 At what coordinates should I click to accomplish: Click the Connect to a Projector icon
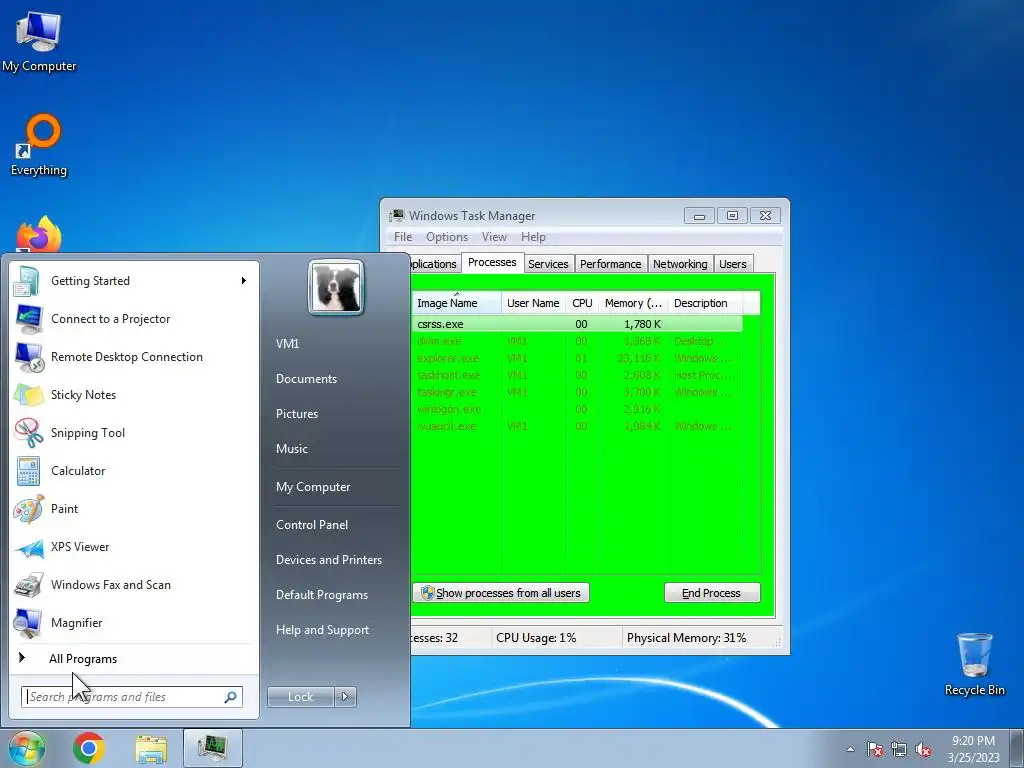(x=29, y=319)
